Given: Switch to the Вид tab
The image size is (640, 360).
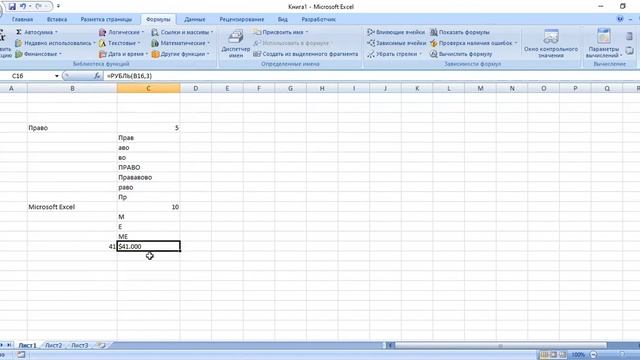Looking at the screenshot, I should (282, 19).
